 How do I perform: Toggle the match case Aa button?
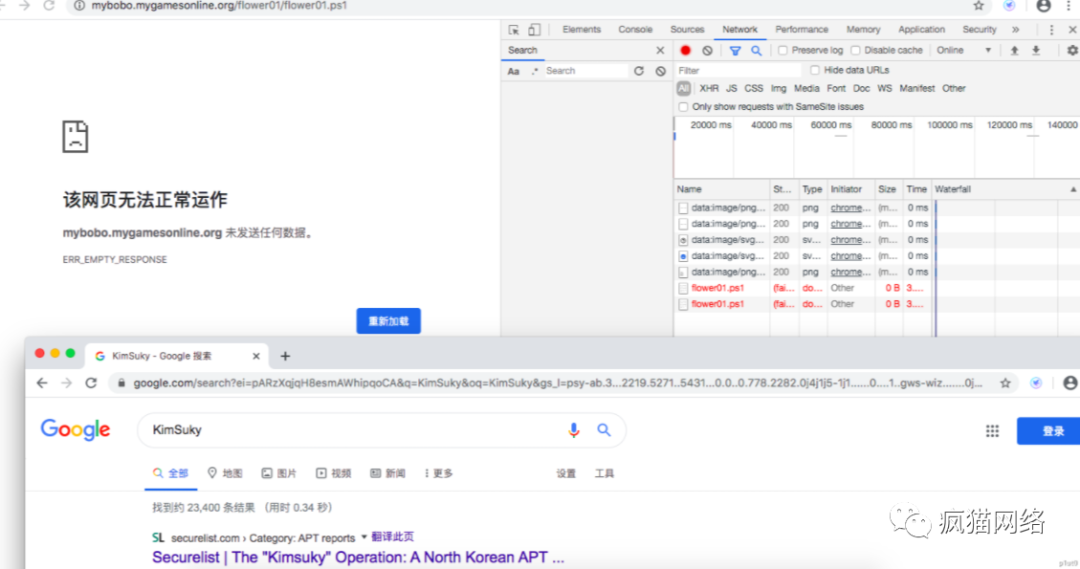point(513,71)
